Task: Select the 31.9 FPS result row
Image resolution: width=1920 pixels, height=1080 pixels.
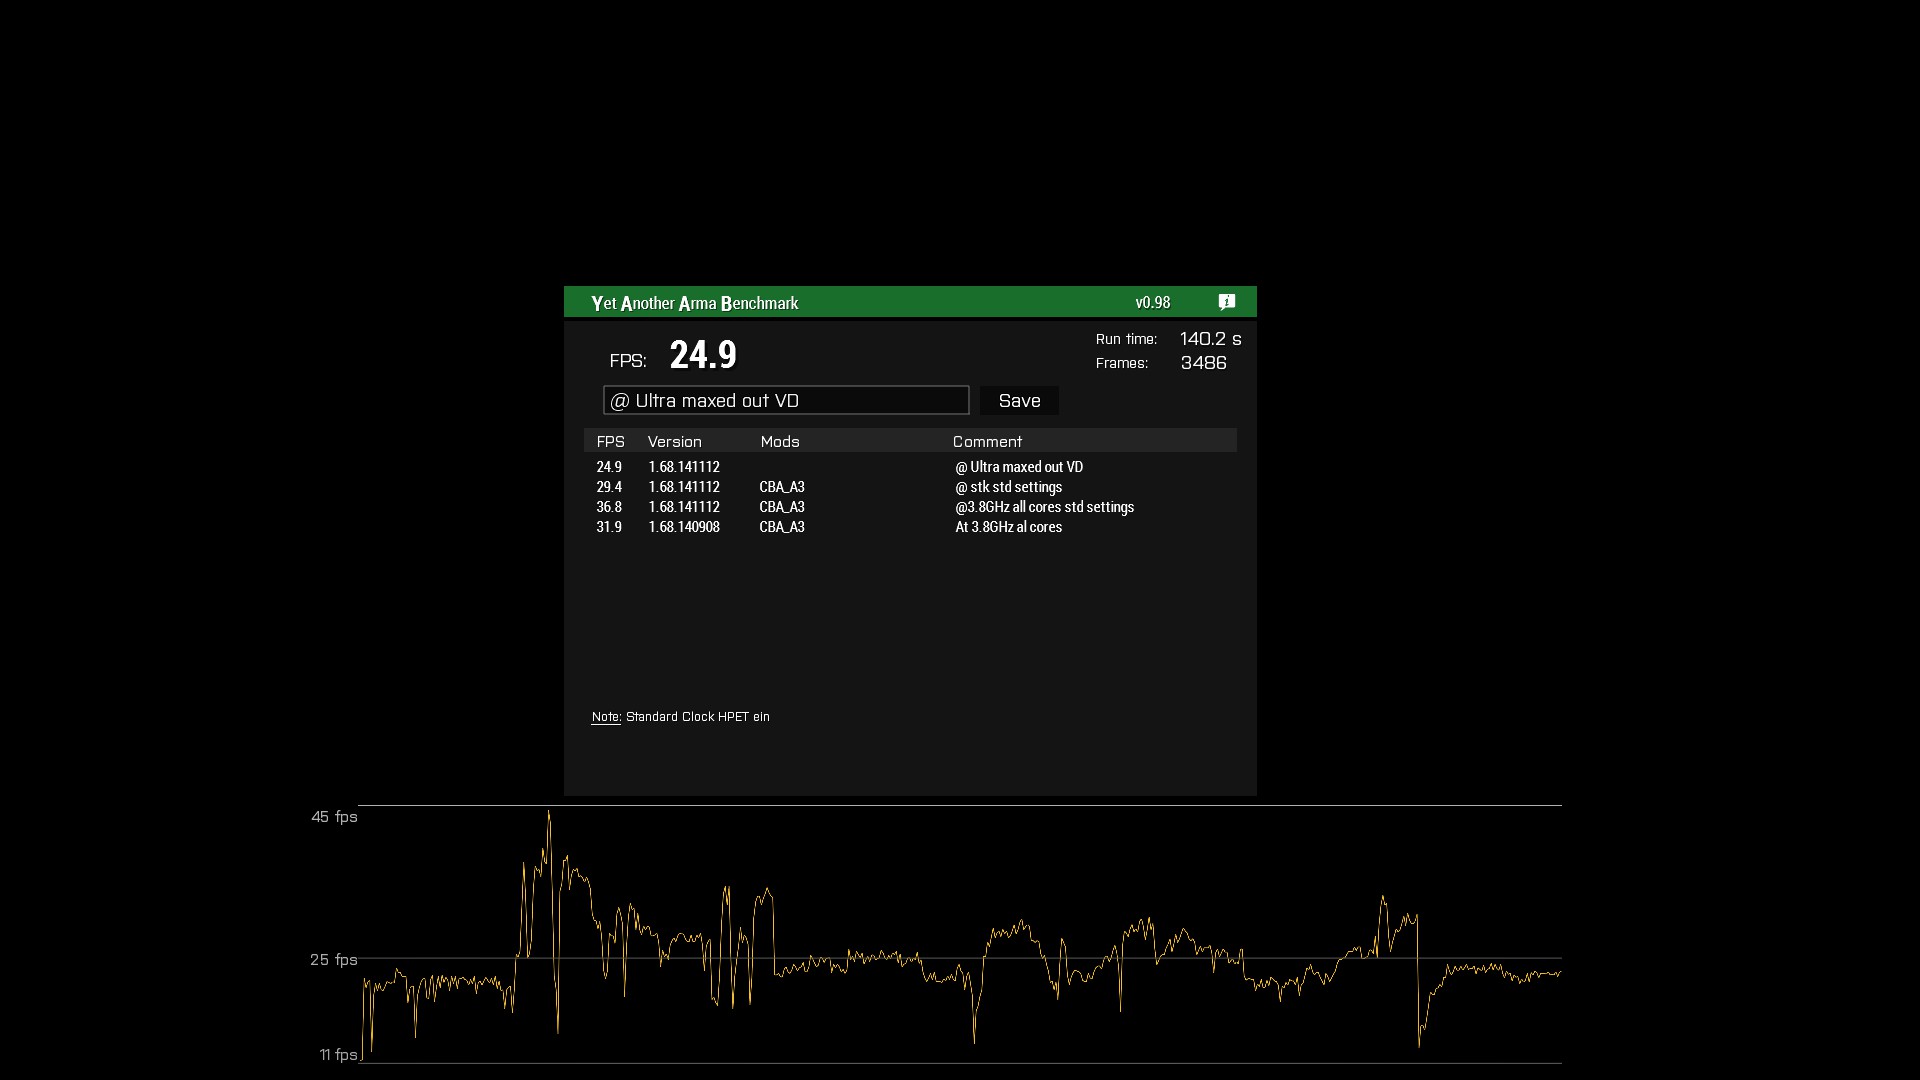Action: click(910, 527)
